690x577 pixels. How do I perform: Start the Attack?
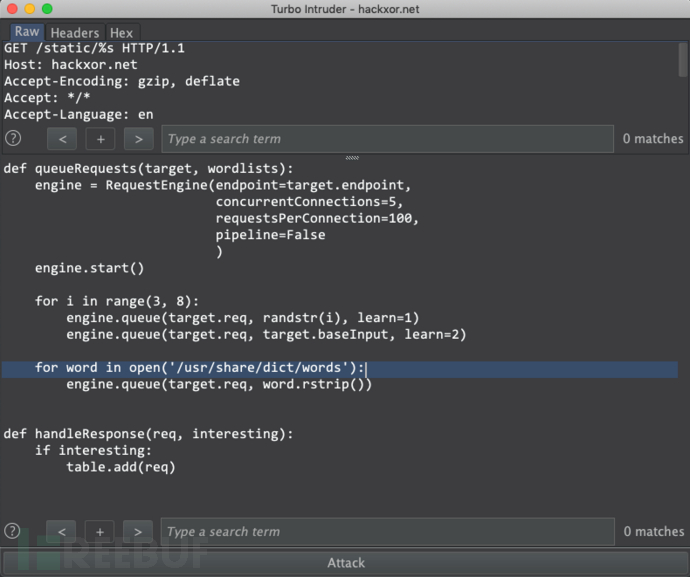point(345,563)
